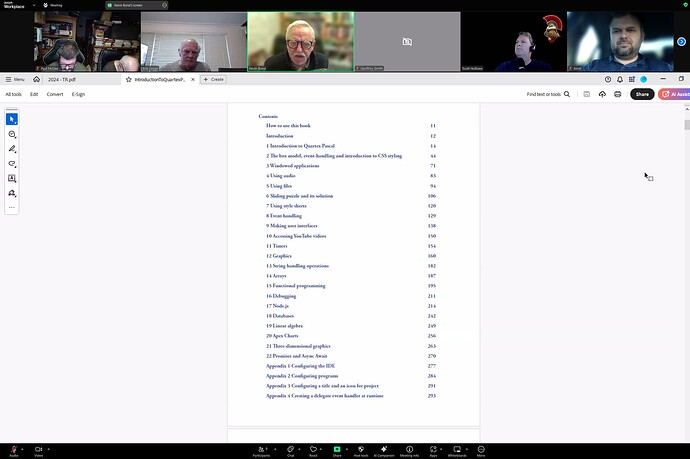Select the highlighter pen tool
This screenshot has width=690, height=459.
click(x=12, y=149)
